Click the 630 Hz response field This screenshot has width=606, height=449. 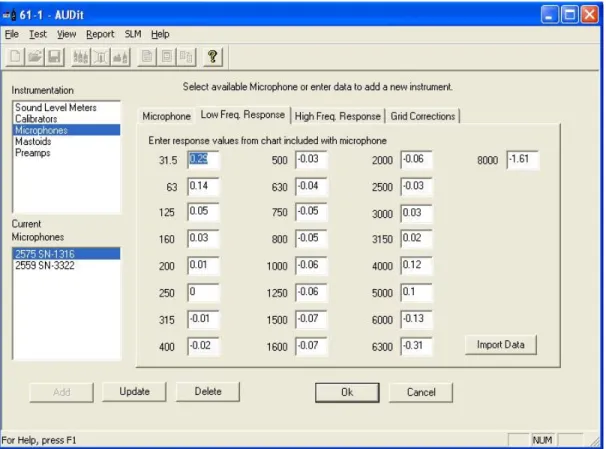coord(311,187)
